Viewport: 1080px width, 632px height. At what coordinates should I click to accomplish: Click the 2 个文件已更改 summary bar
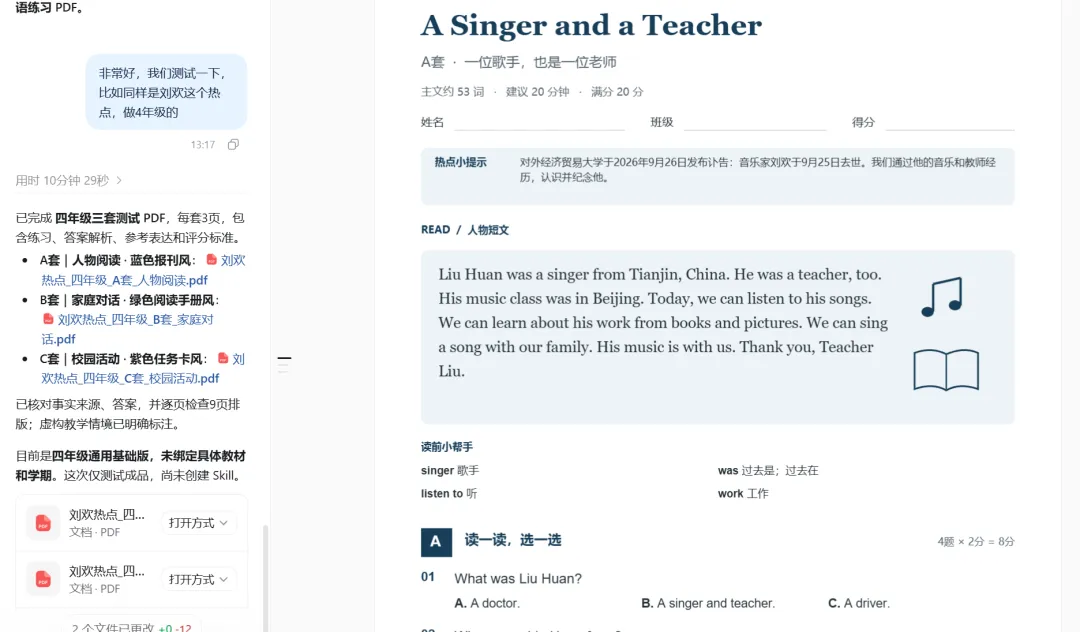132,626
